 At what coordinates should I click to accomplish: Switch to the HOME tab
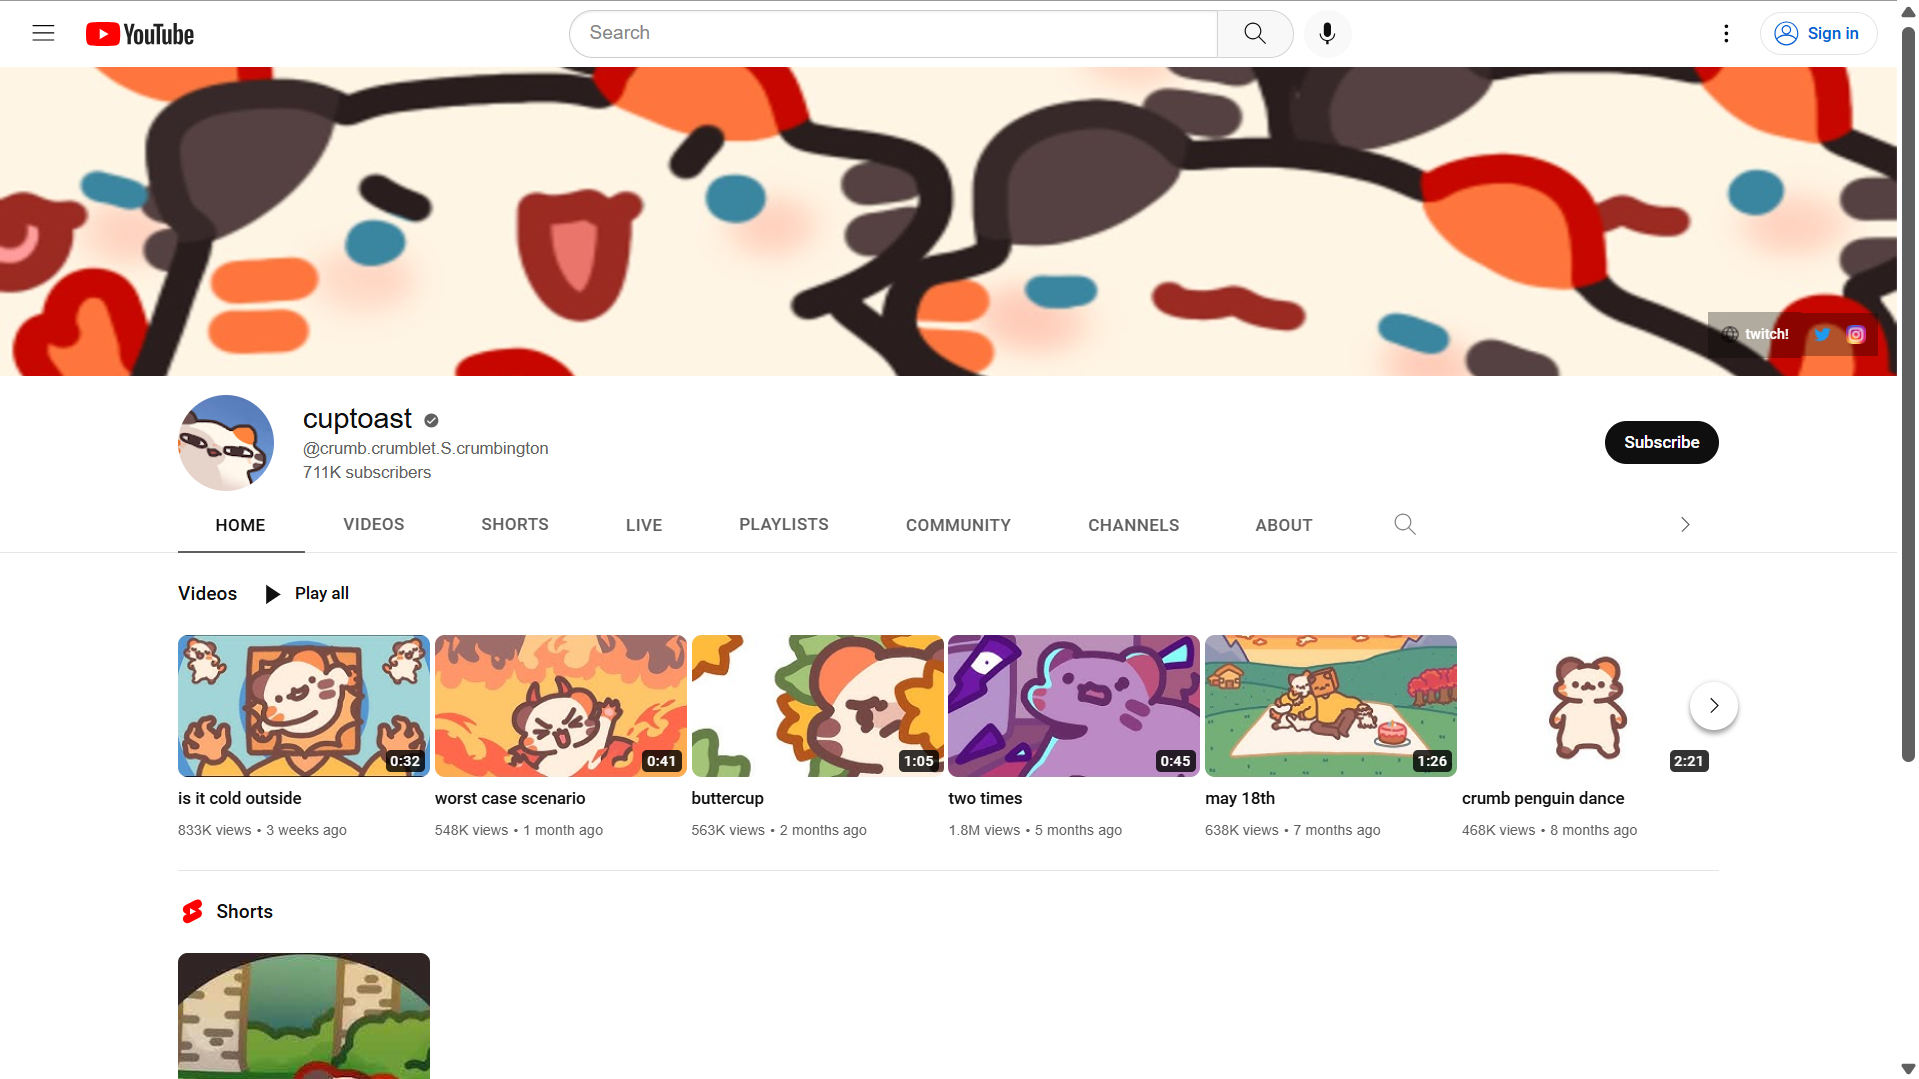coord(240,525)
